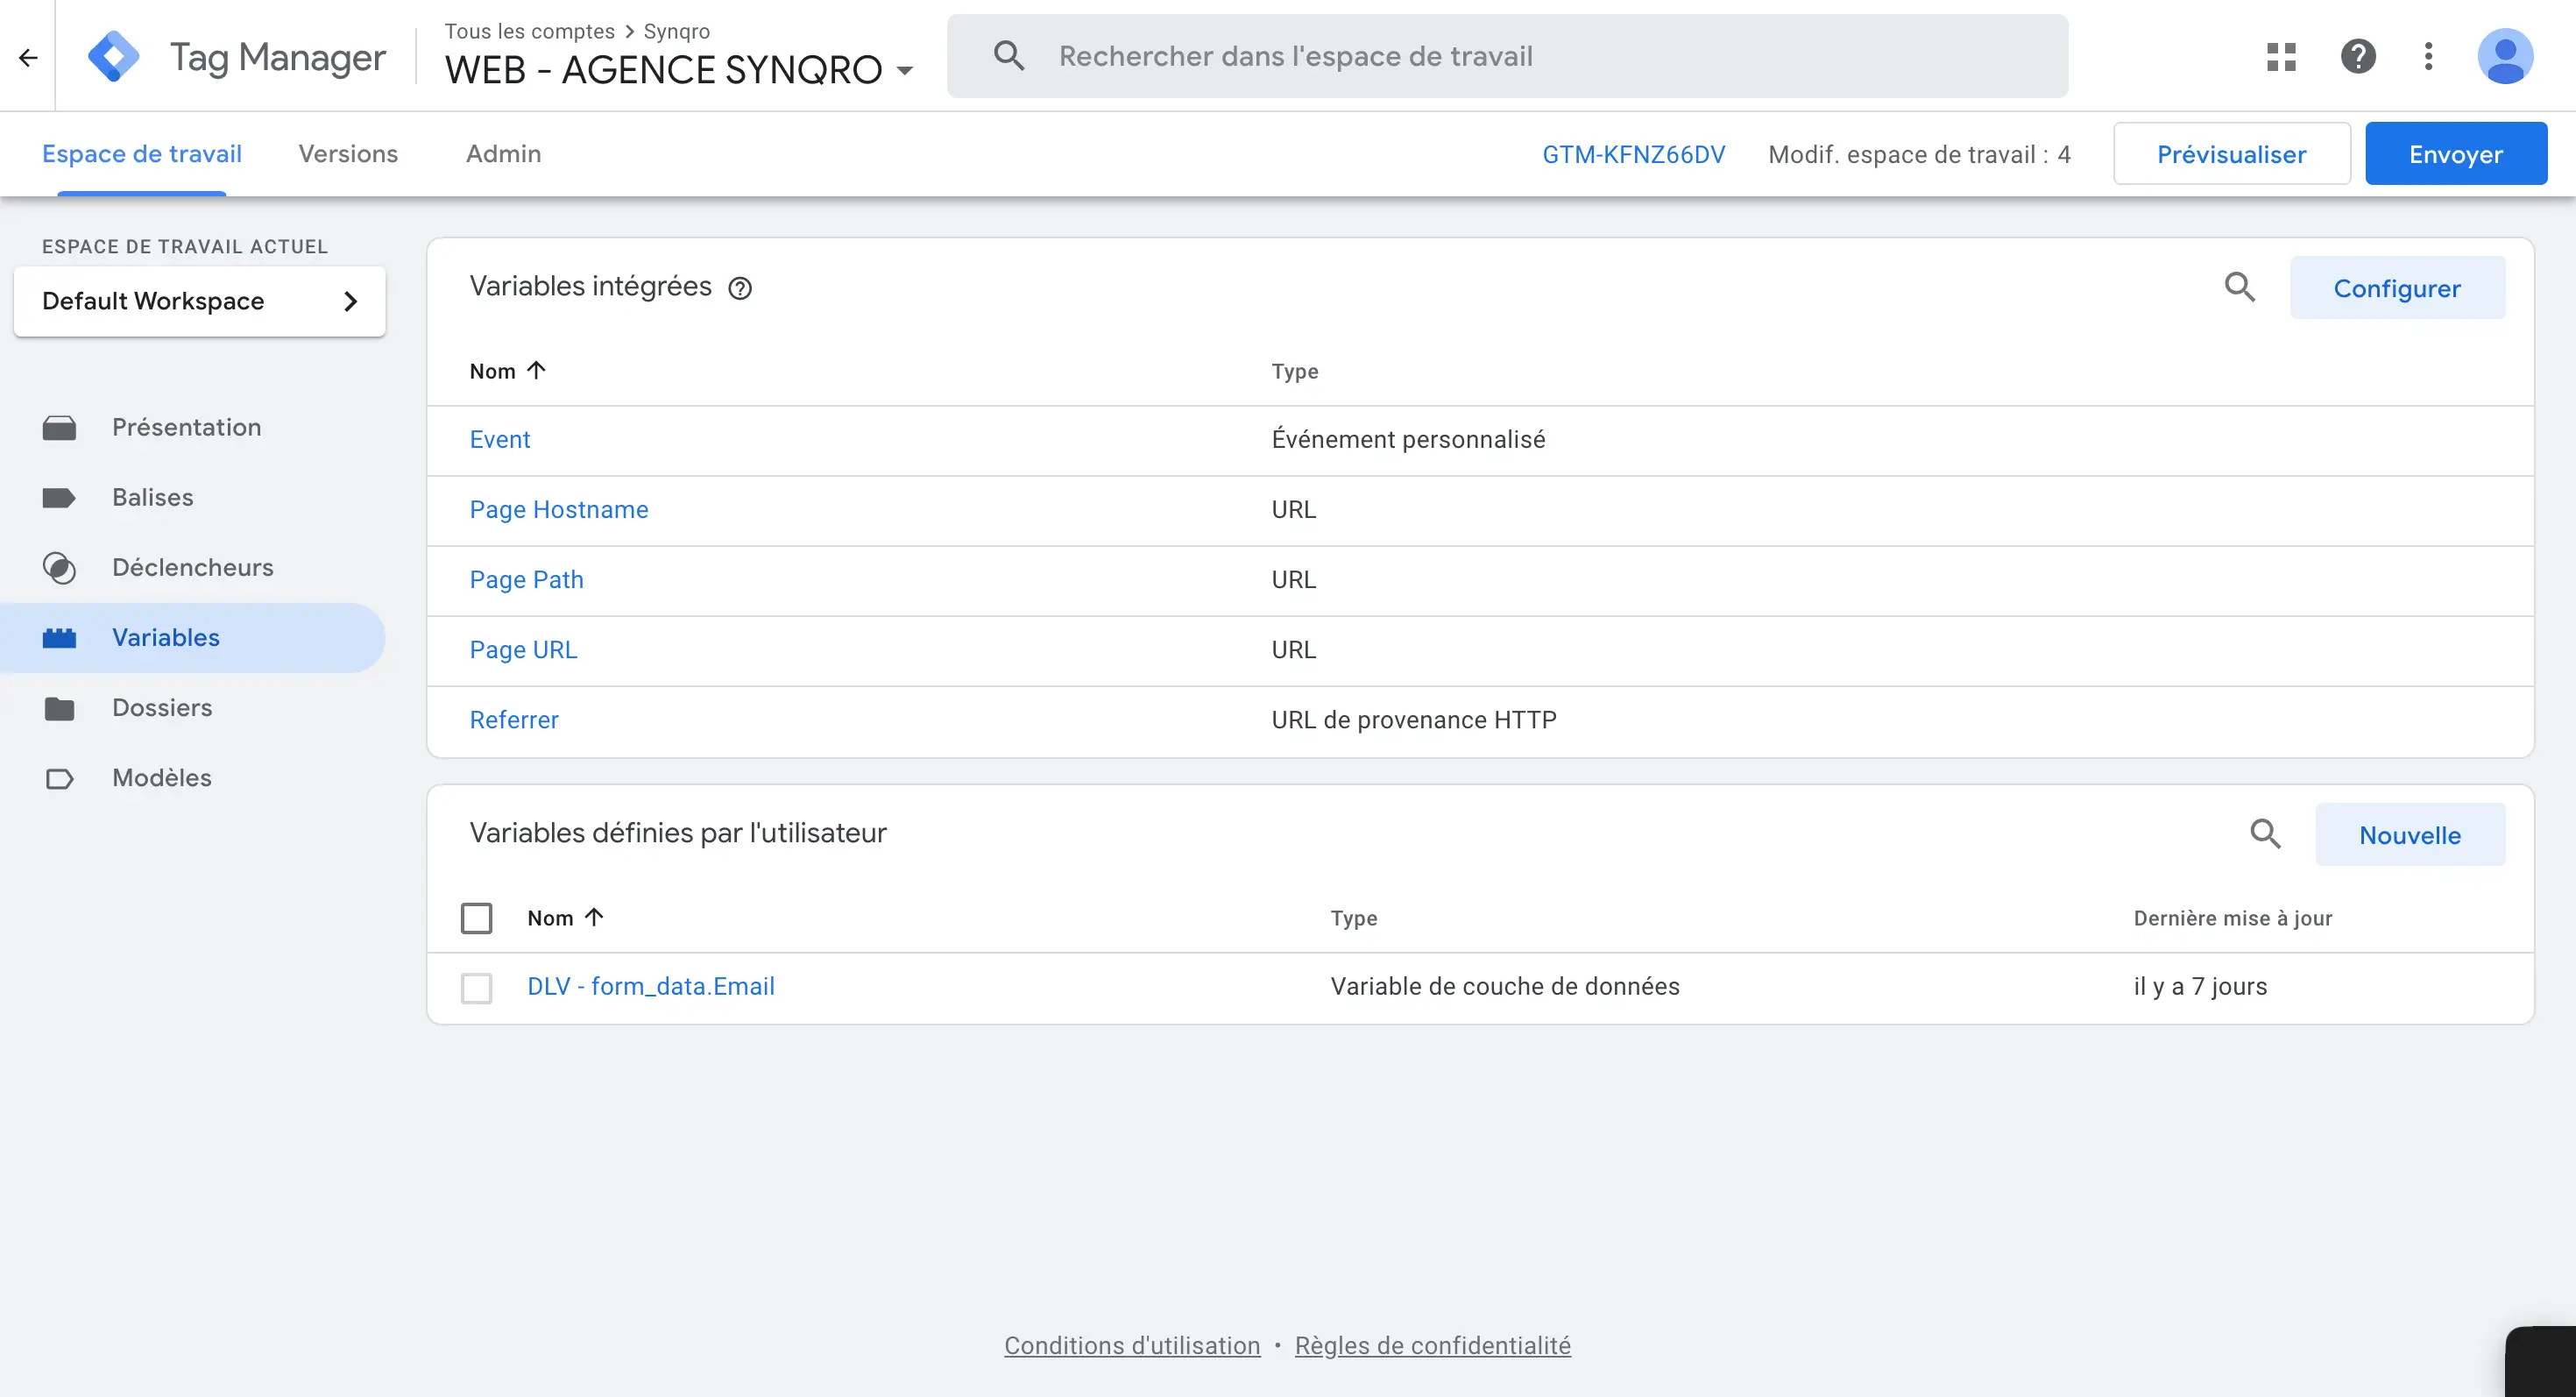Viewport: 2576px width, 1397px height.
Task: Click 'il y a 7 jours' cell
Action: (x=2200, y=986)
